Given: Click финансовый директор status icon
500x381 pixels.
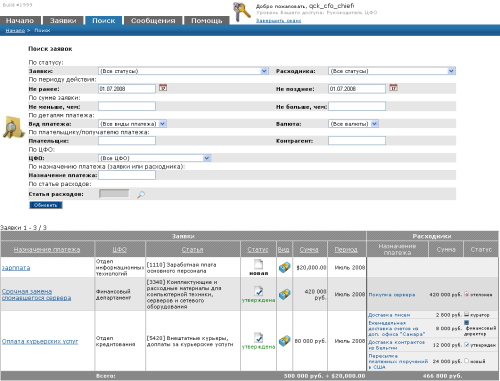Looking at the screenshot, I should [x=466, y=322].
